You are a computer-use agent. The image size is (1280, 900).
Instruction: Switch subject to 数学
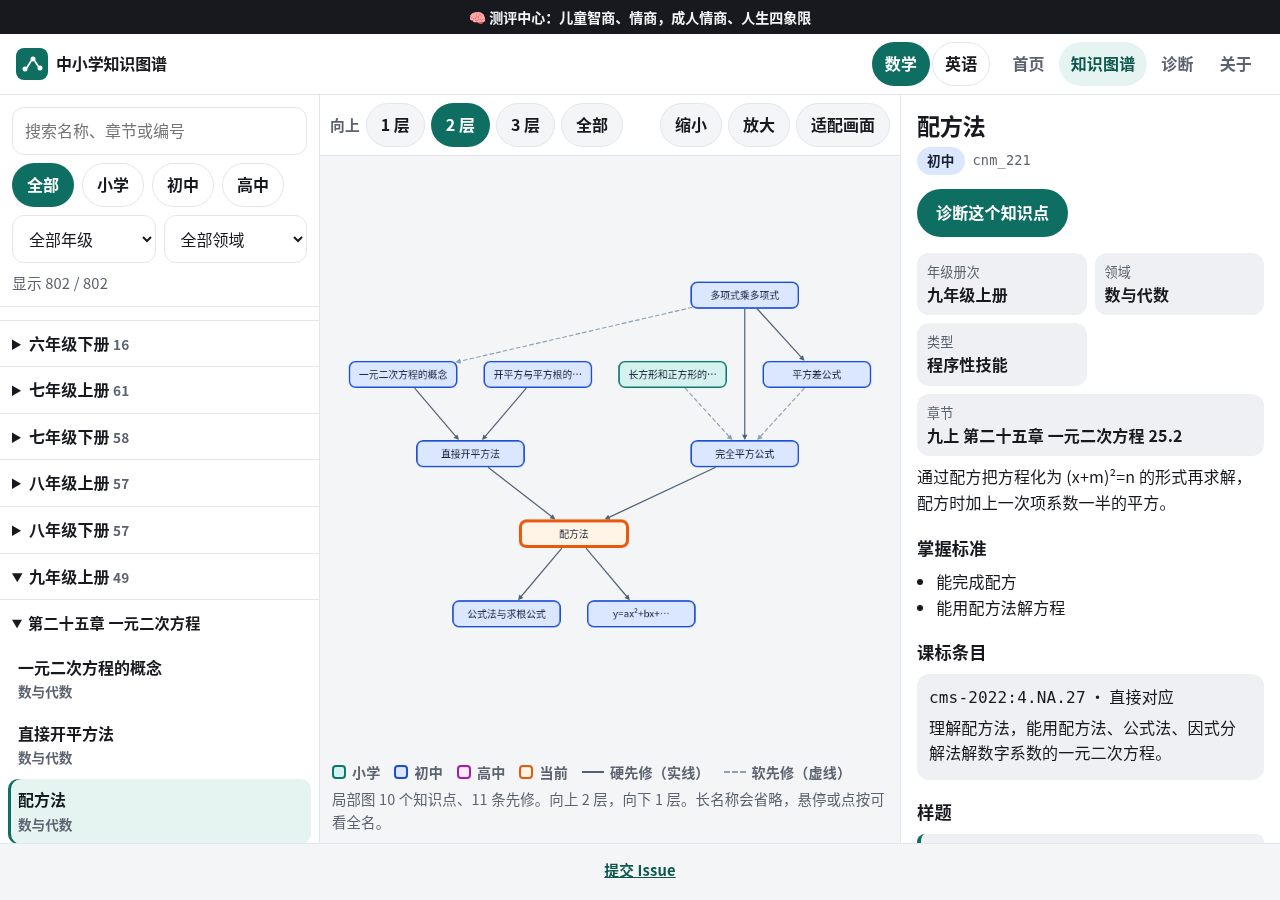[901, 64]
